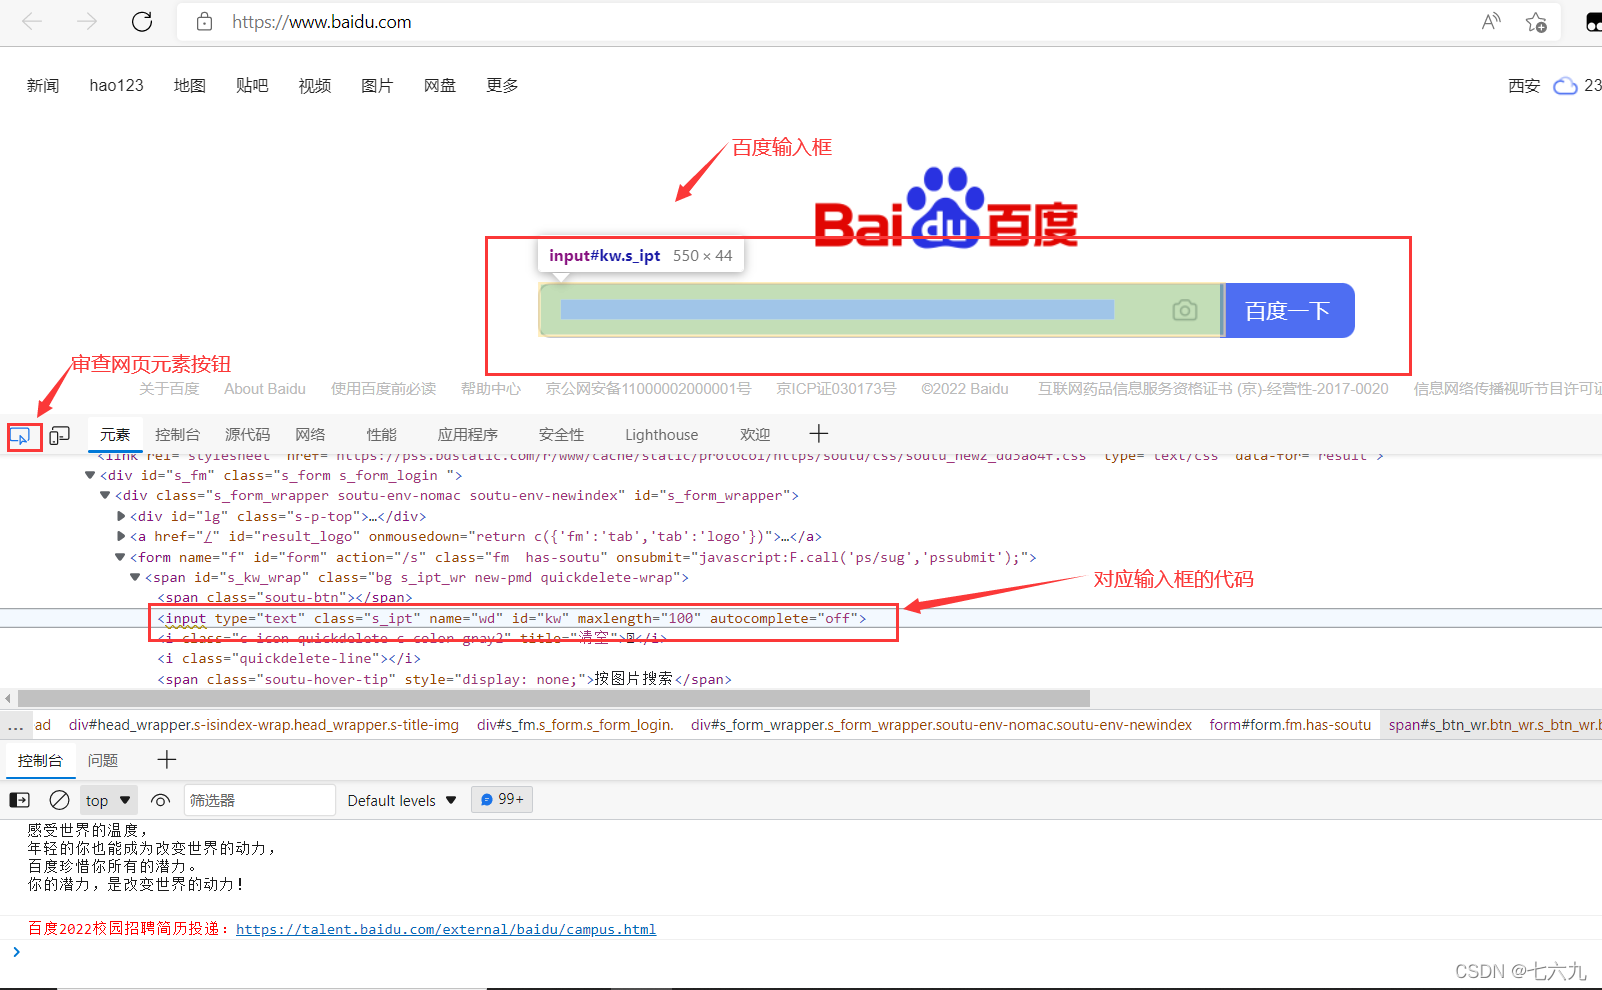The image size is (1602, 990).
Task: Expand the div id lg node
Action: (121, 516)
